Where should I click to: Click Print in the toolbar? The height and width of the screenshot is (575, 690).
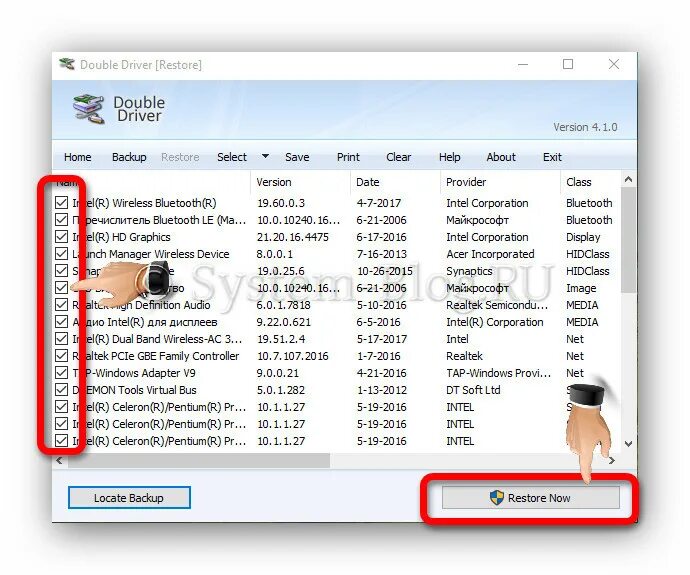point(348,157)
